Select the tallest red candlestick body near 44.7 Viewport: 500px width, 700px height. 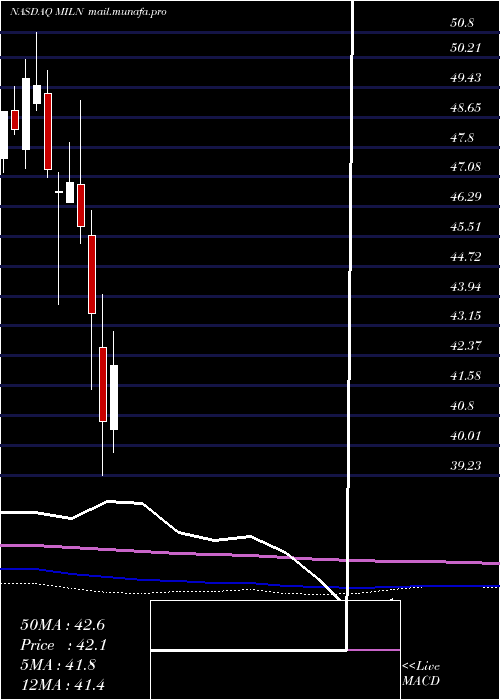92,274
